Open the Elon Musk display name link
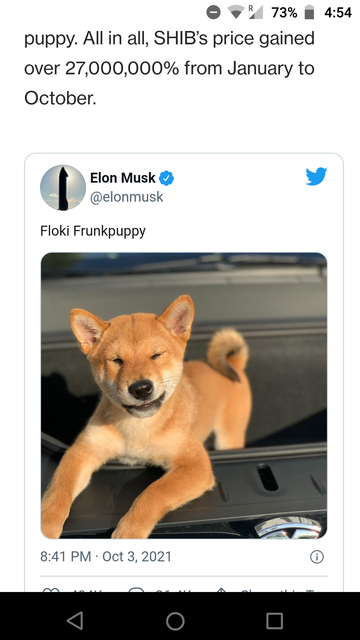Viewport: 360px width, 640px height. 122,178
